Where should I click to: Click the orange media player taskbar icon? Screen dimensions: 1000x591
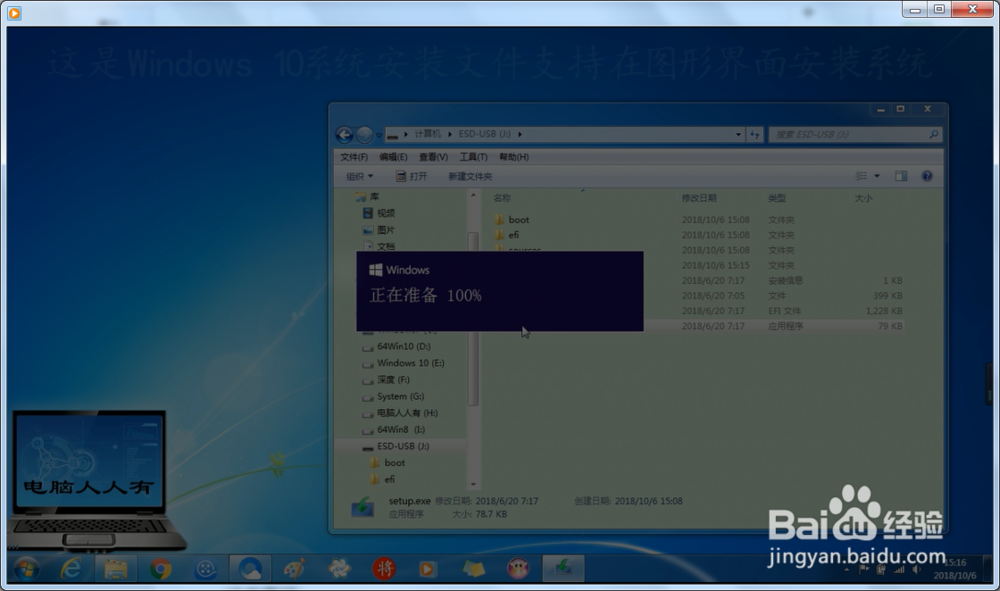428,569
